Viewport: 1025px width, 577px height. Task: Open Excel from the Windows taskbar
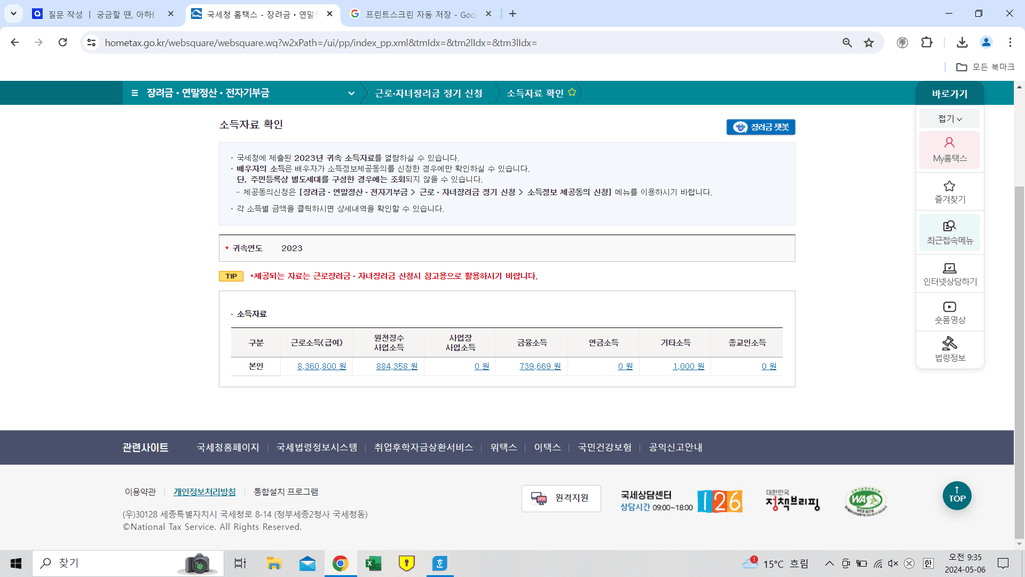[x=373, y=563]
